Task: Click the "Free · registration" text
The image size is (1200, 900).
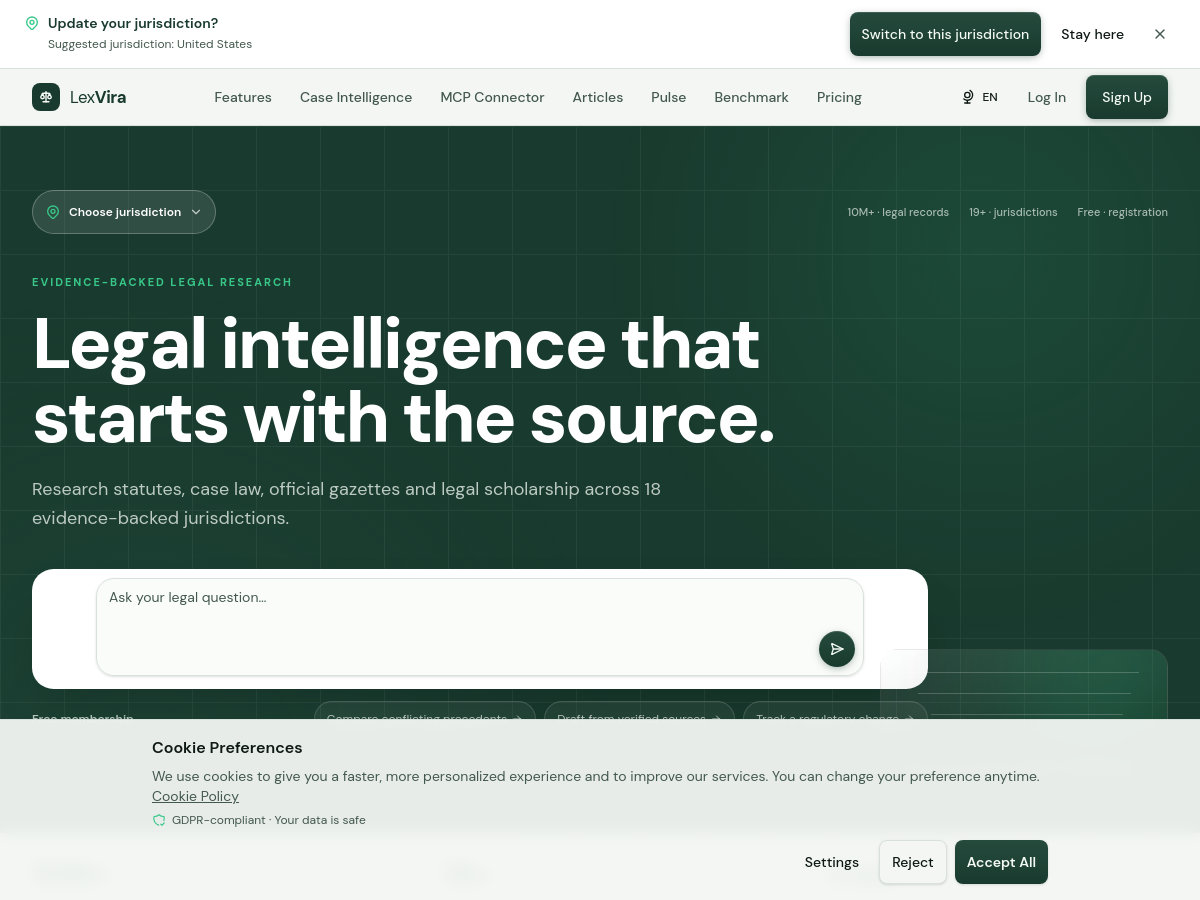Action: [1122, 212]
